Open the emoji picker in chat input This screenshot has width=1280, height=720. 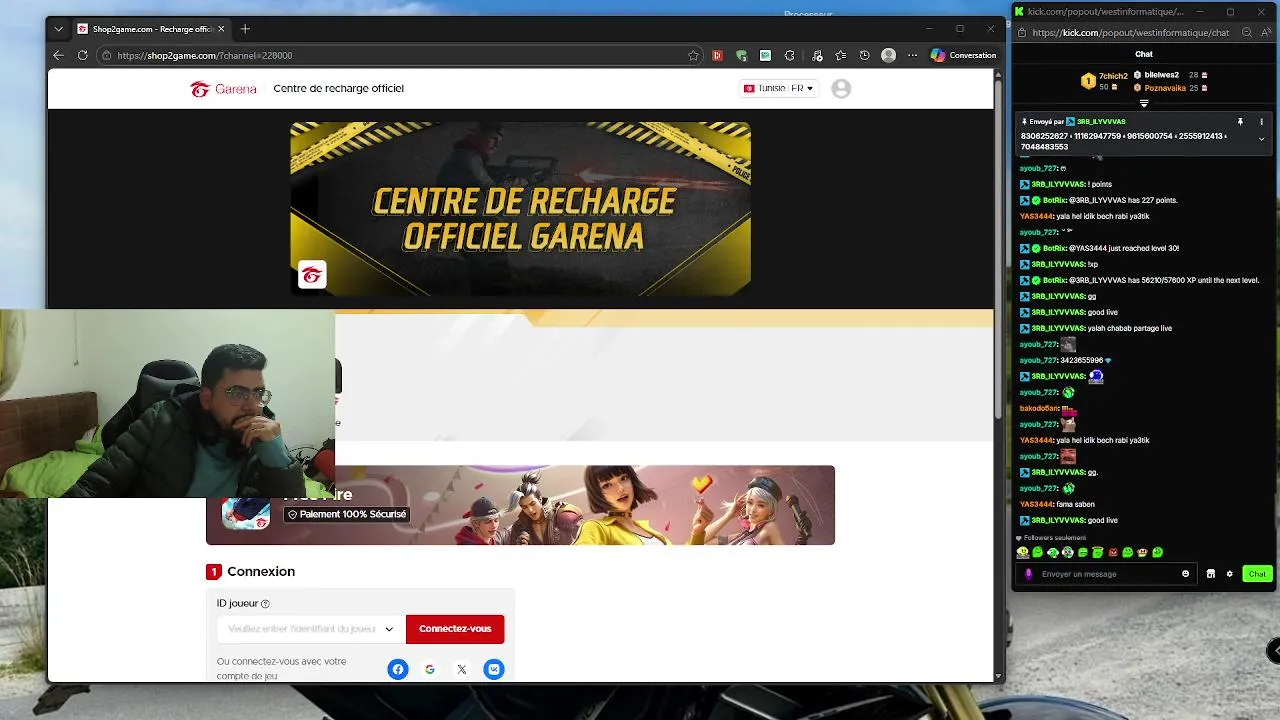(1186, 574)
